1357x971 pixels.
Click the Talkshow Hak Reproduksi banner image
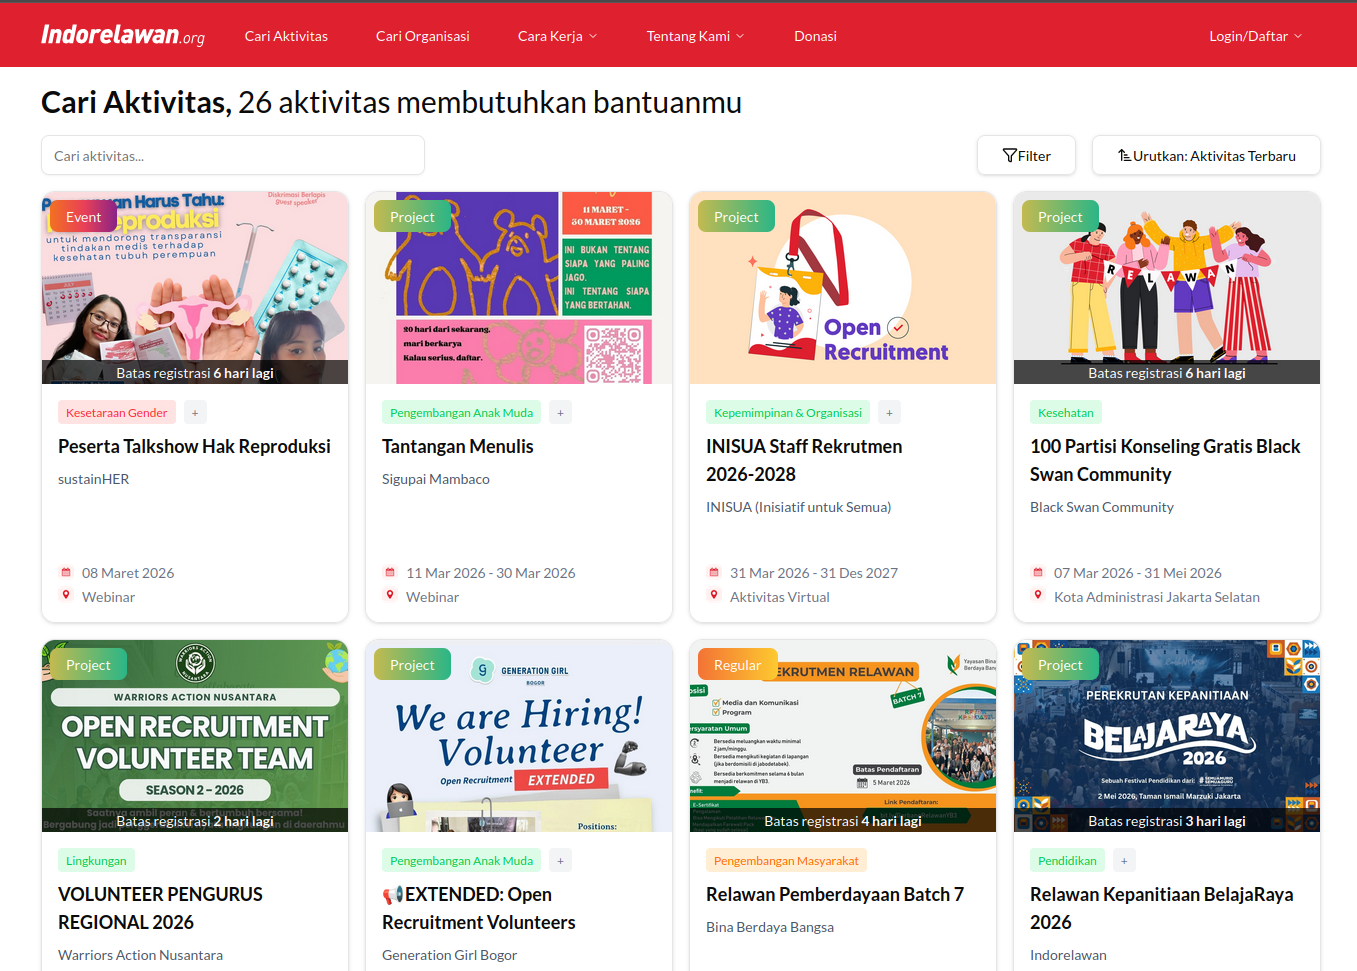(x=195, y=288)
